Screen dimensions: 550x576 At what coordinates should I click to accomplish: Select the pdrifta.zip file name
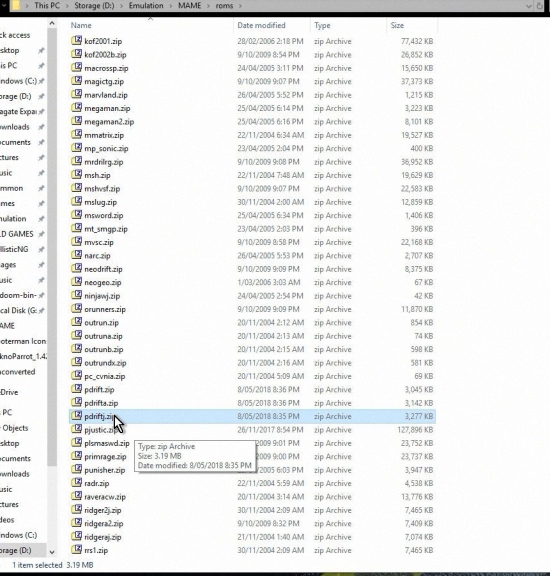[x=101, y=403]
